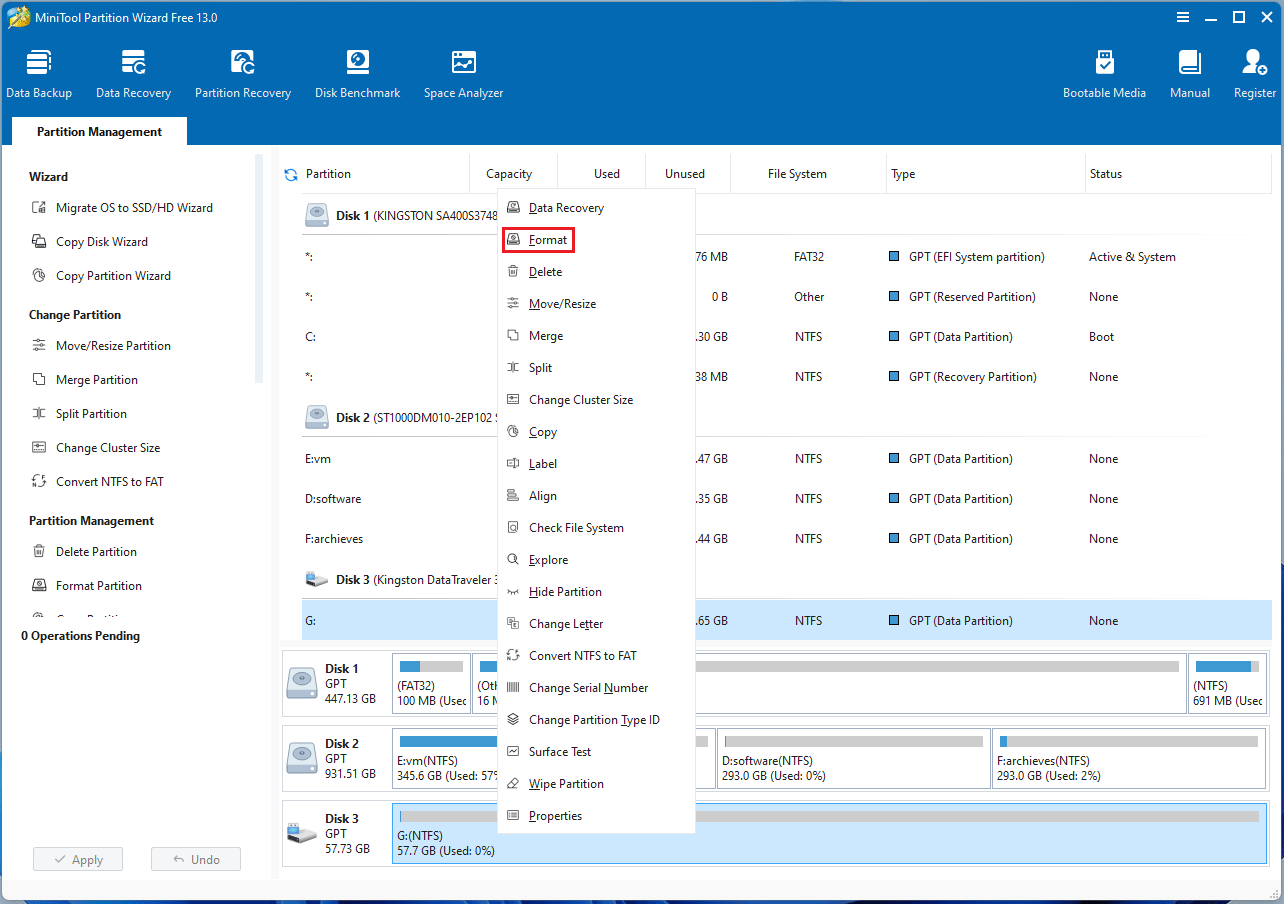Open the Data Backup tool

pos(39,72)
